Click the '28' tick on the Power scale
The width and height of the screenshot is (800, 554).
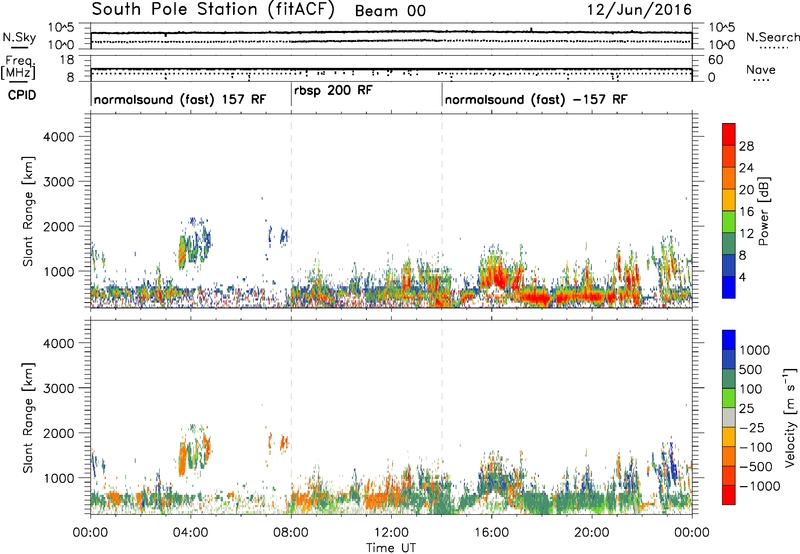pos(746,146)
